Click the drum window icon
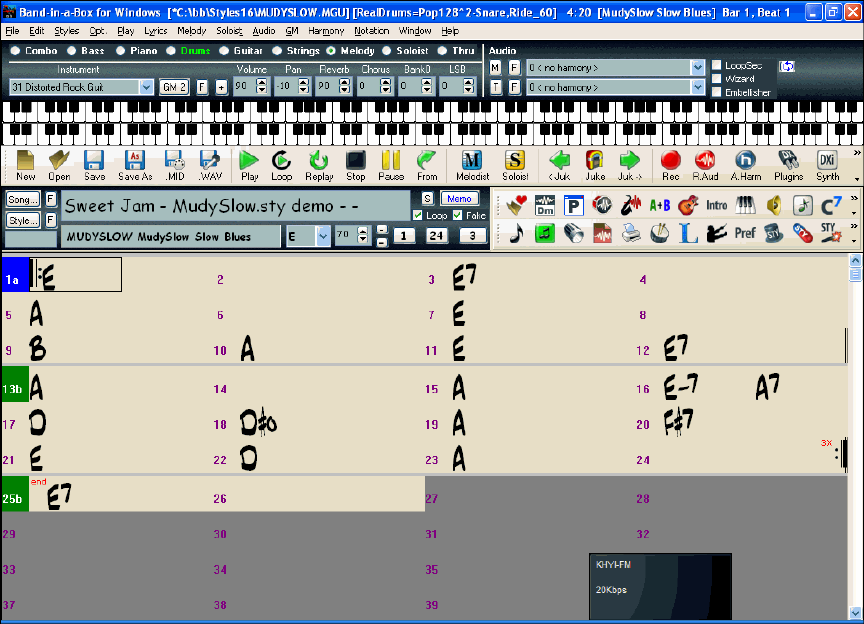The image size is (864, 624). tap(659, 233)
